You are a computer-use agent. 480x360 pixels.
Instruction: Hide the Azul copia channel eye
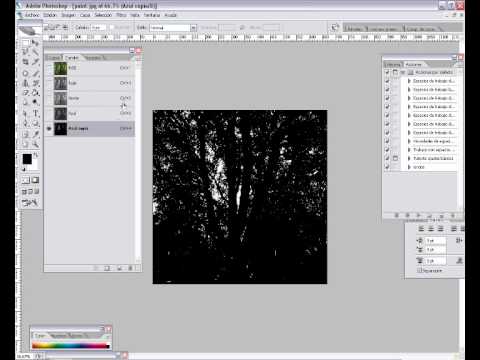coord(49,128)
